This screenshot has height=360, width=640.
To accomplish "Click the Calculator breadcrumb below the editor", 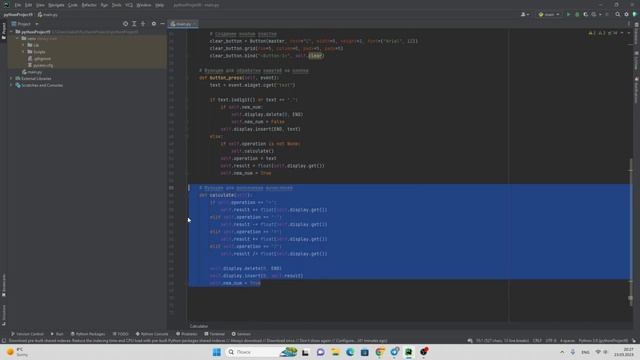I will point(199,326).
